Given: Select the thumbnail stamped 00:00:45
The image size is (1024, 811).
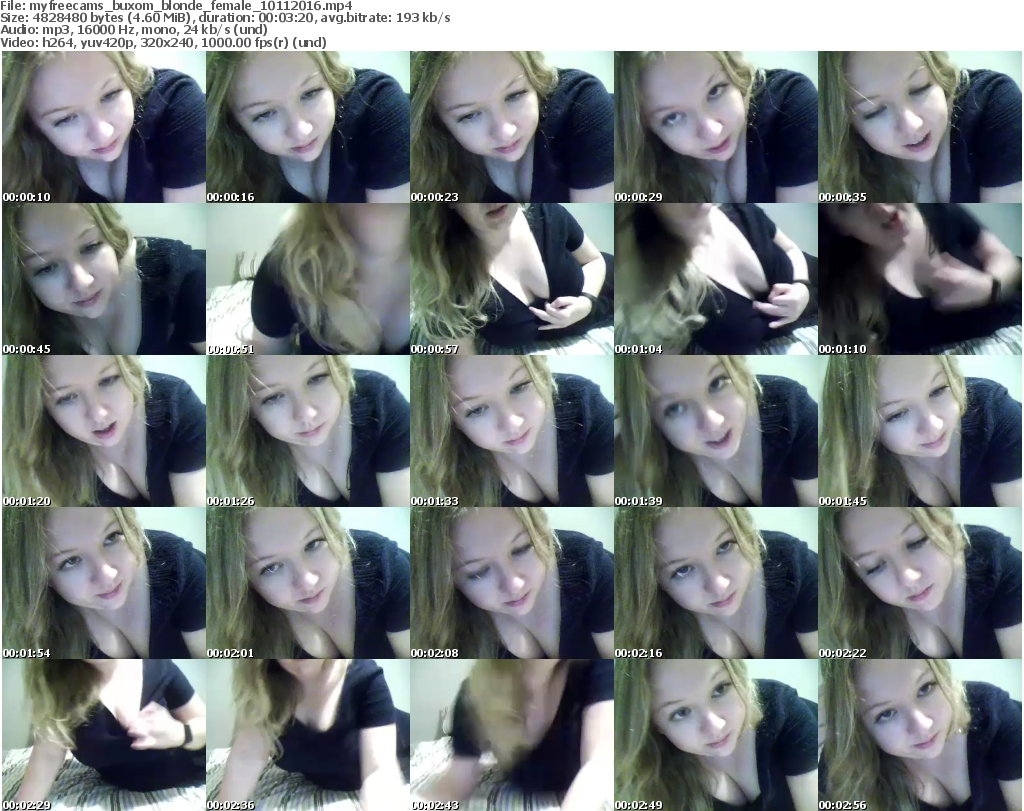Looking at the screenshot, I should [x=104, y=279].
